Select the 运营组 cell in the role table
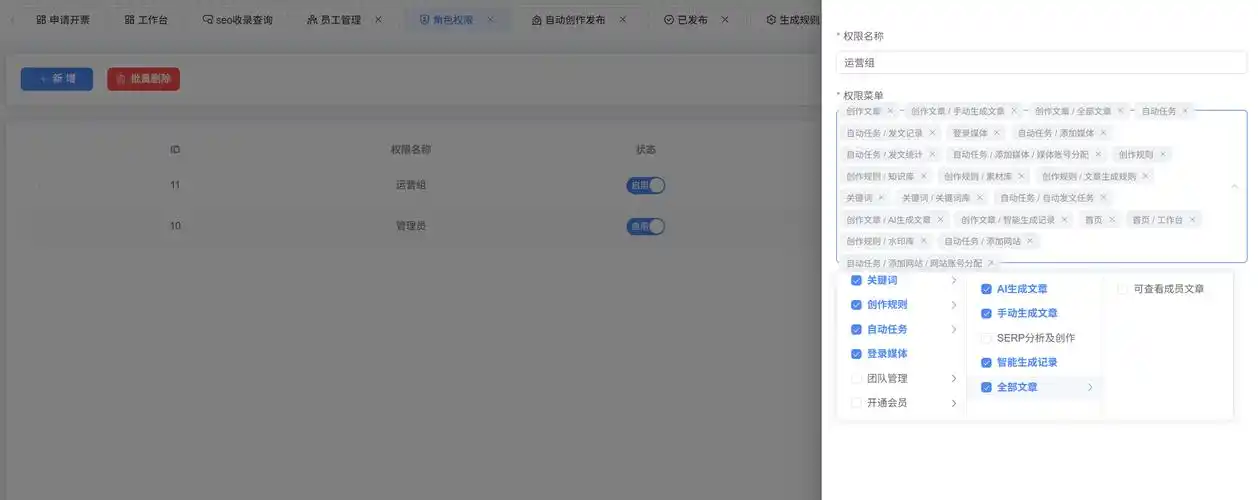This screenshot has width=1258, height=500. 410,185
